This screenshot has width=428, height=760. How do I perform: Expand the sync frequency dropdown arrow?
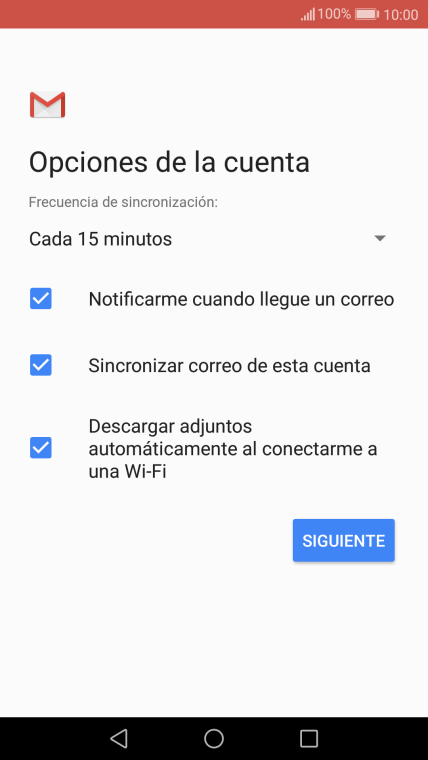coord(380,238)
